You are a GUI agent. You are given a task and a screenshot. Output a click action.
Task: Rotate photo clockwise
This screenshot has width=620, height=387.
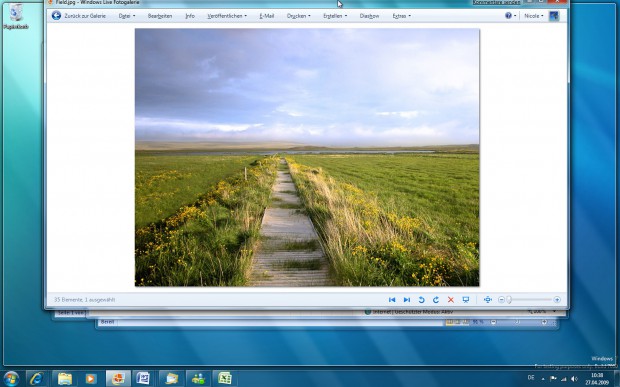[x=436, y=300]
